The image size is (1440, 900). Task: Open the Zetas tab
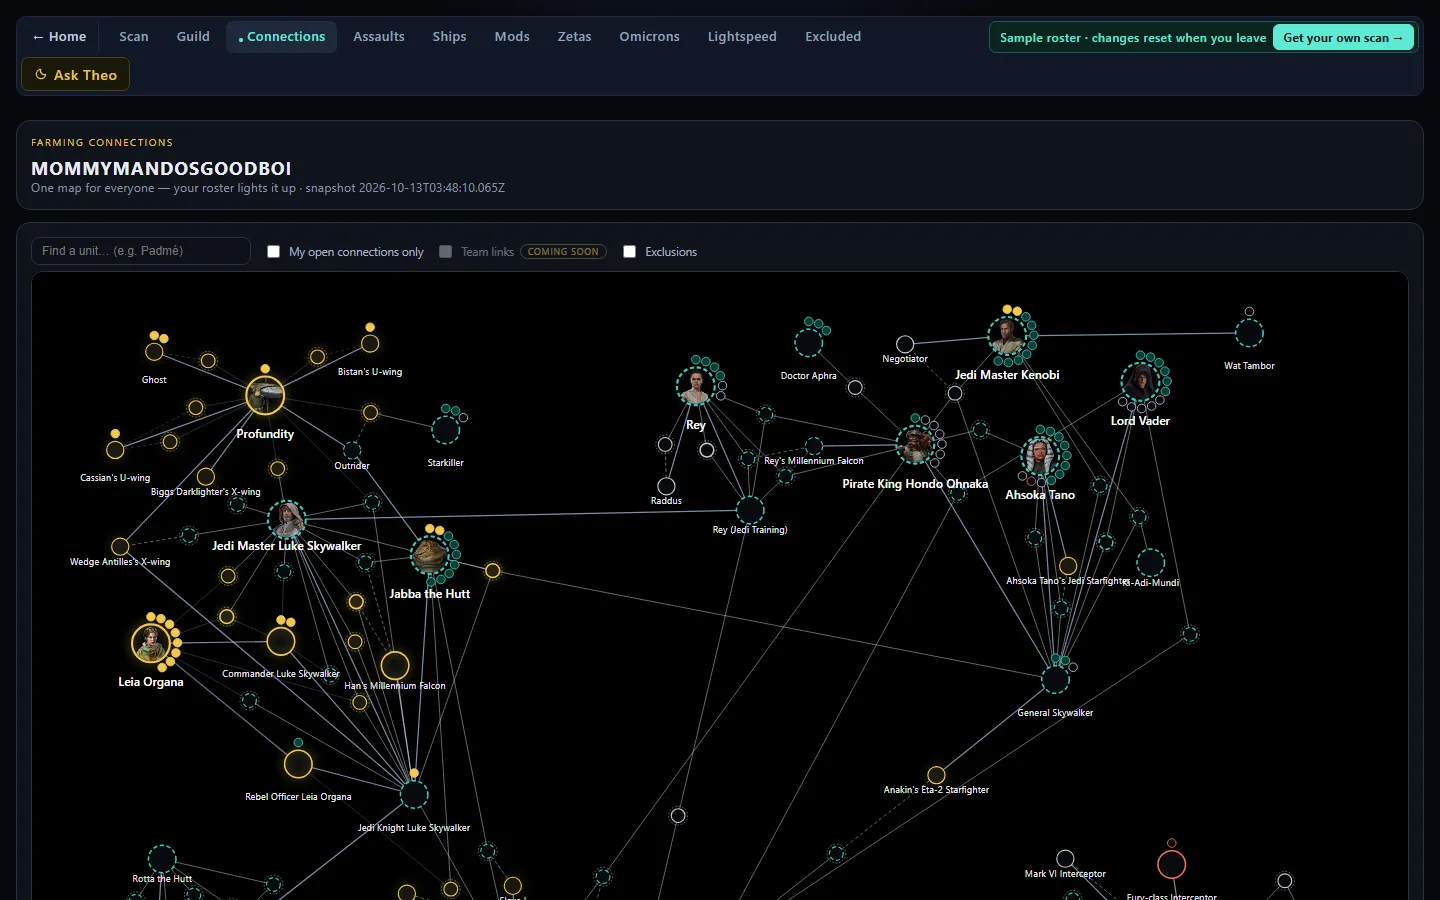[x=574, y=37]
